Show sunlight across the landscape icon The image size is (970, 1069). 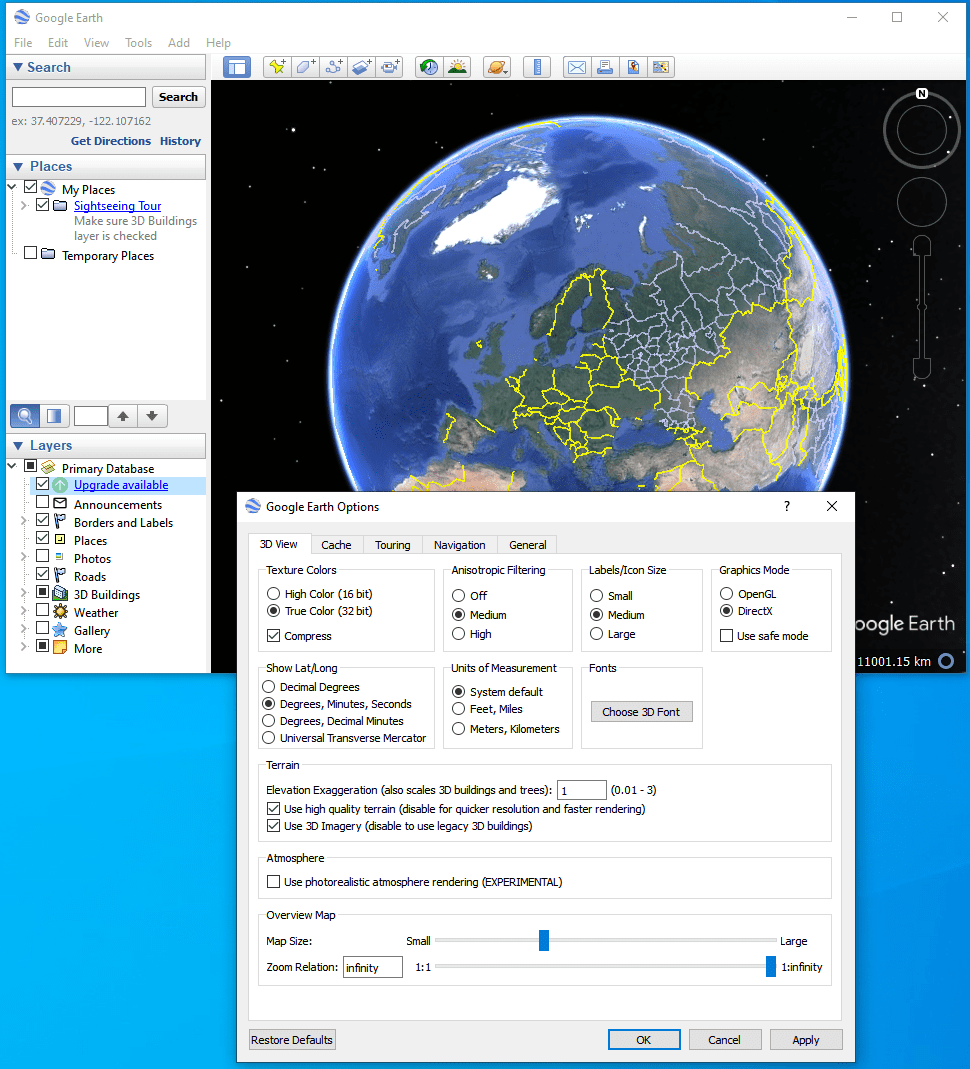(x=457, y=67)
